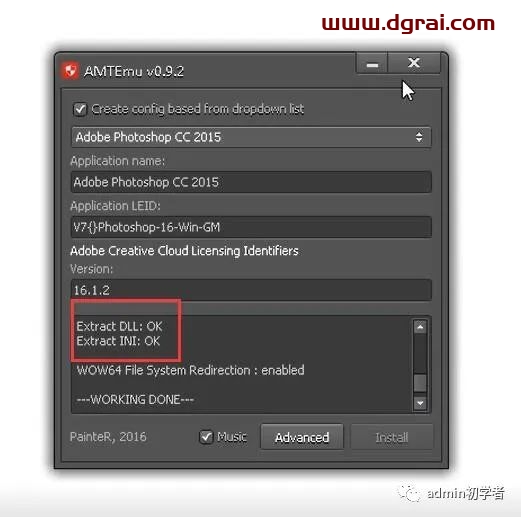Click the Application LEID text field

click(x=251, y=227)
